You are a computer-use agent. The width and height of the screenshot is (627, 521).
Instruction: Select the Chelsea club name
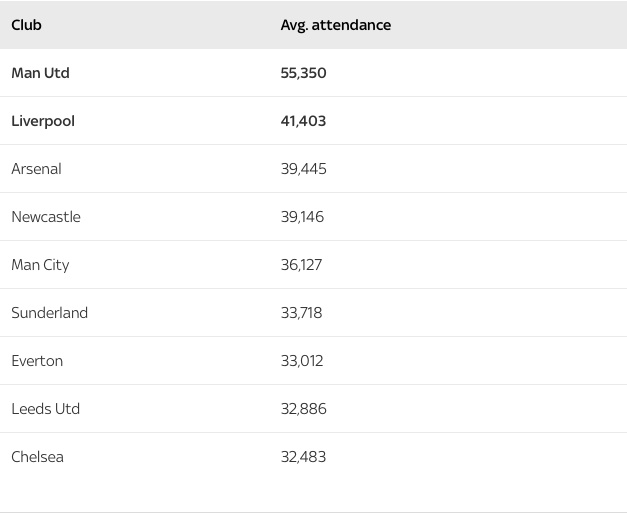point(37,457)
